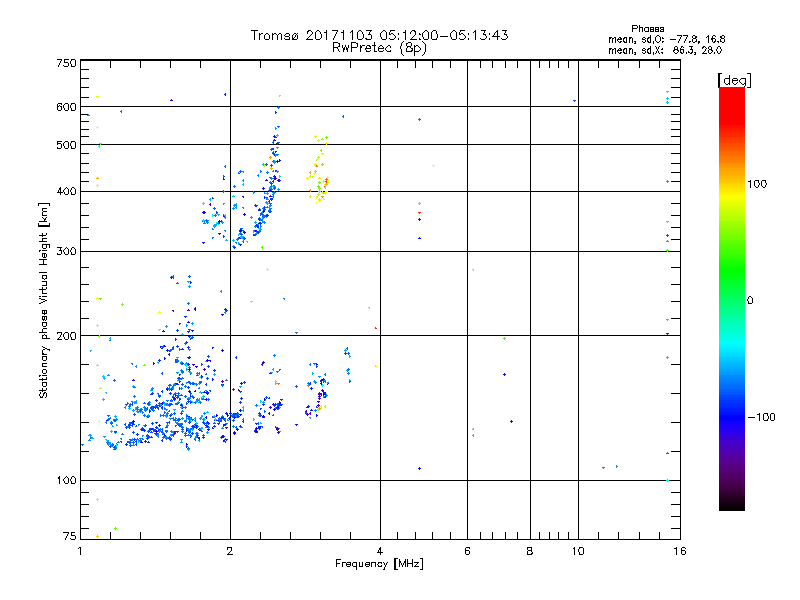
Task: Click the Virtual Height y-axis label
Action: (44, 299)
